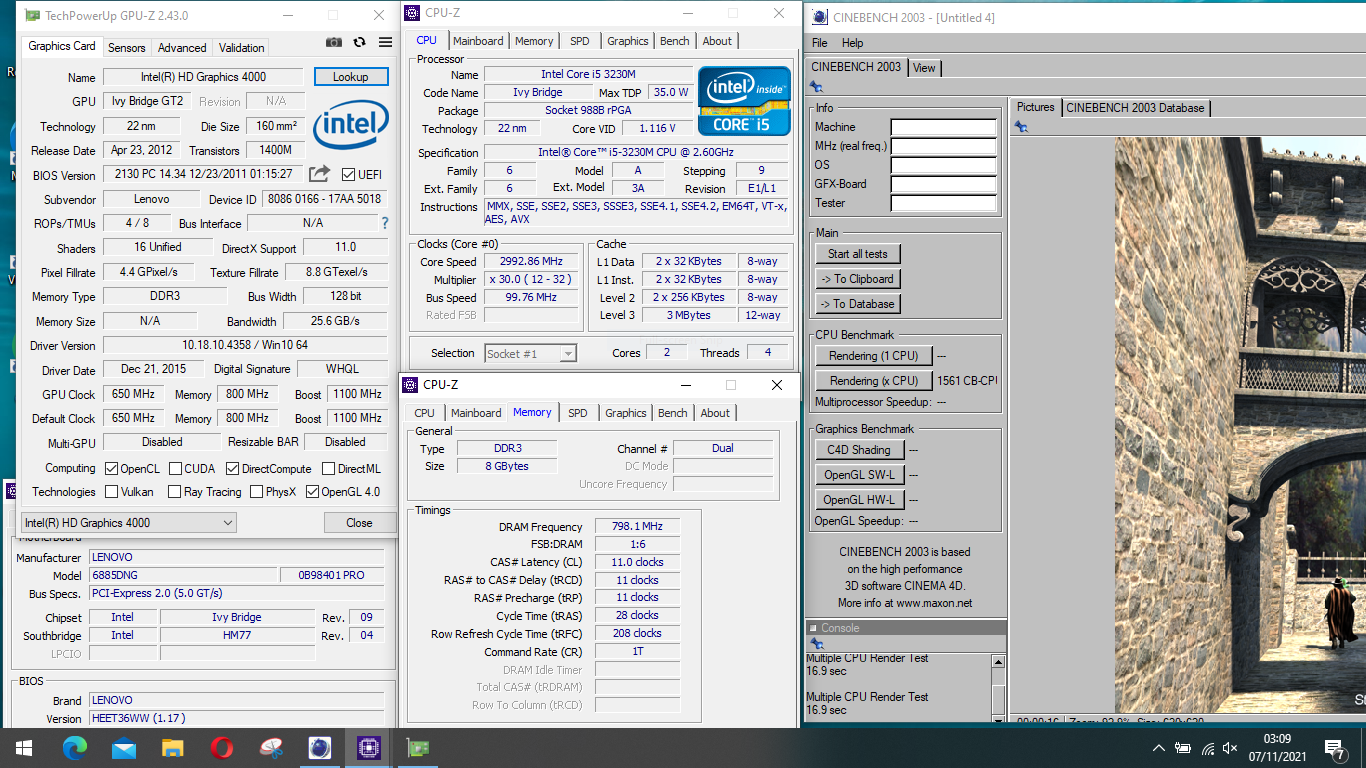This screenshot has width=1366, height=768.
Task: Toggle the UEFI checkbox in GPU-Z
Action: [x=349, y=175]
